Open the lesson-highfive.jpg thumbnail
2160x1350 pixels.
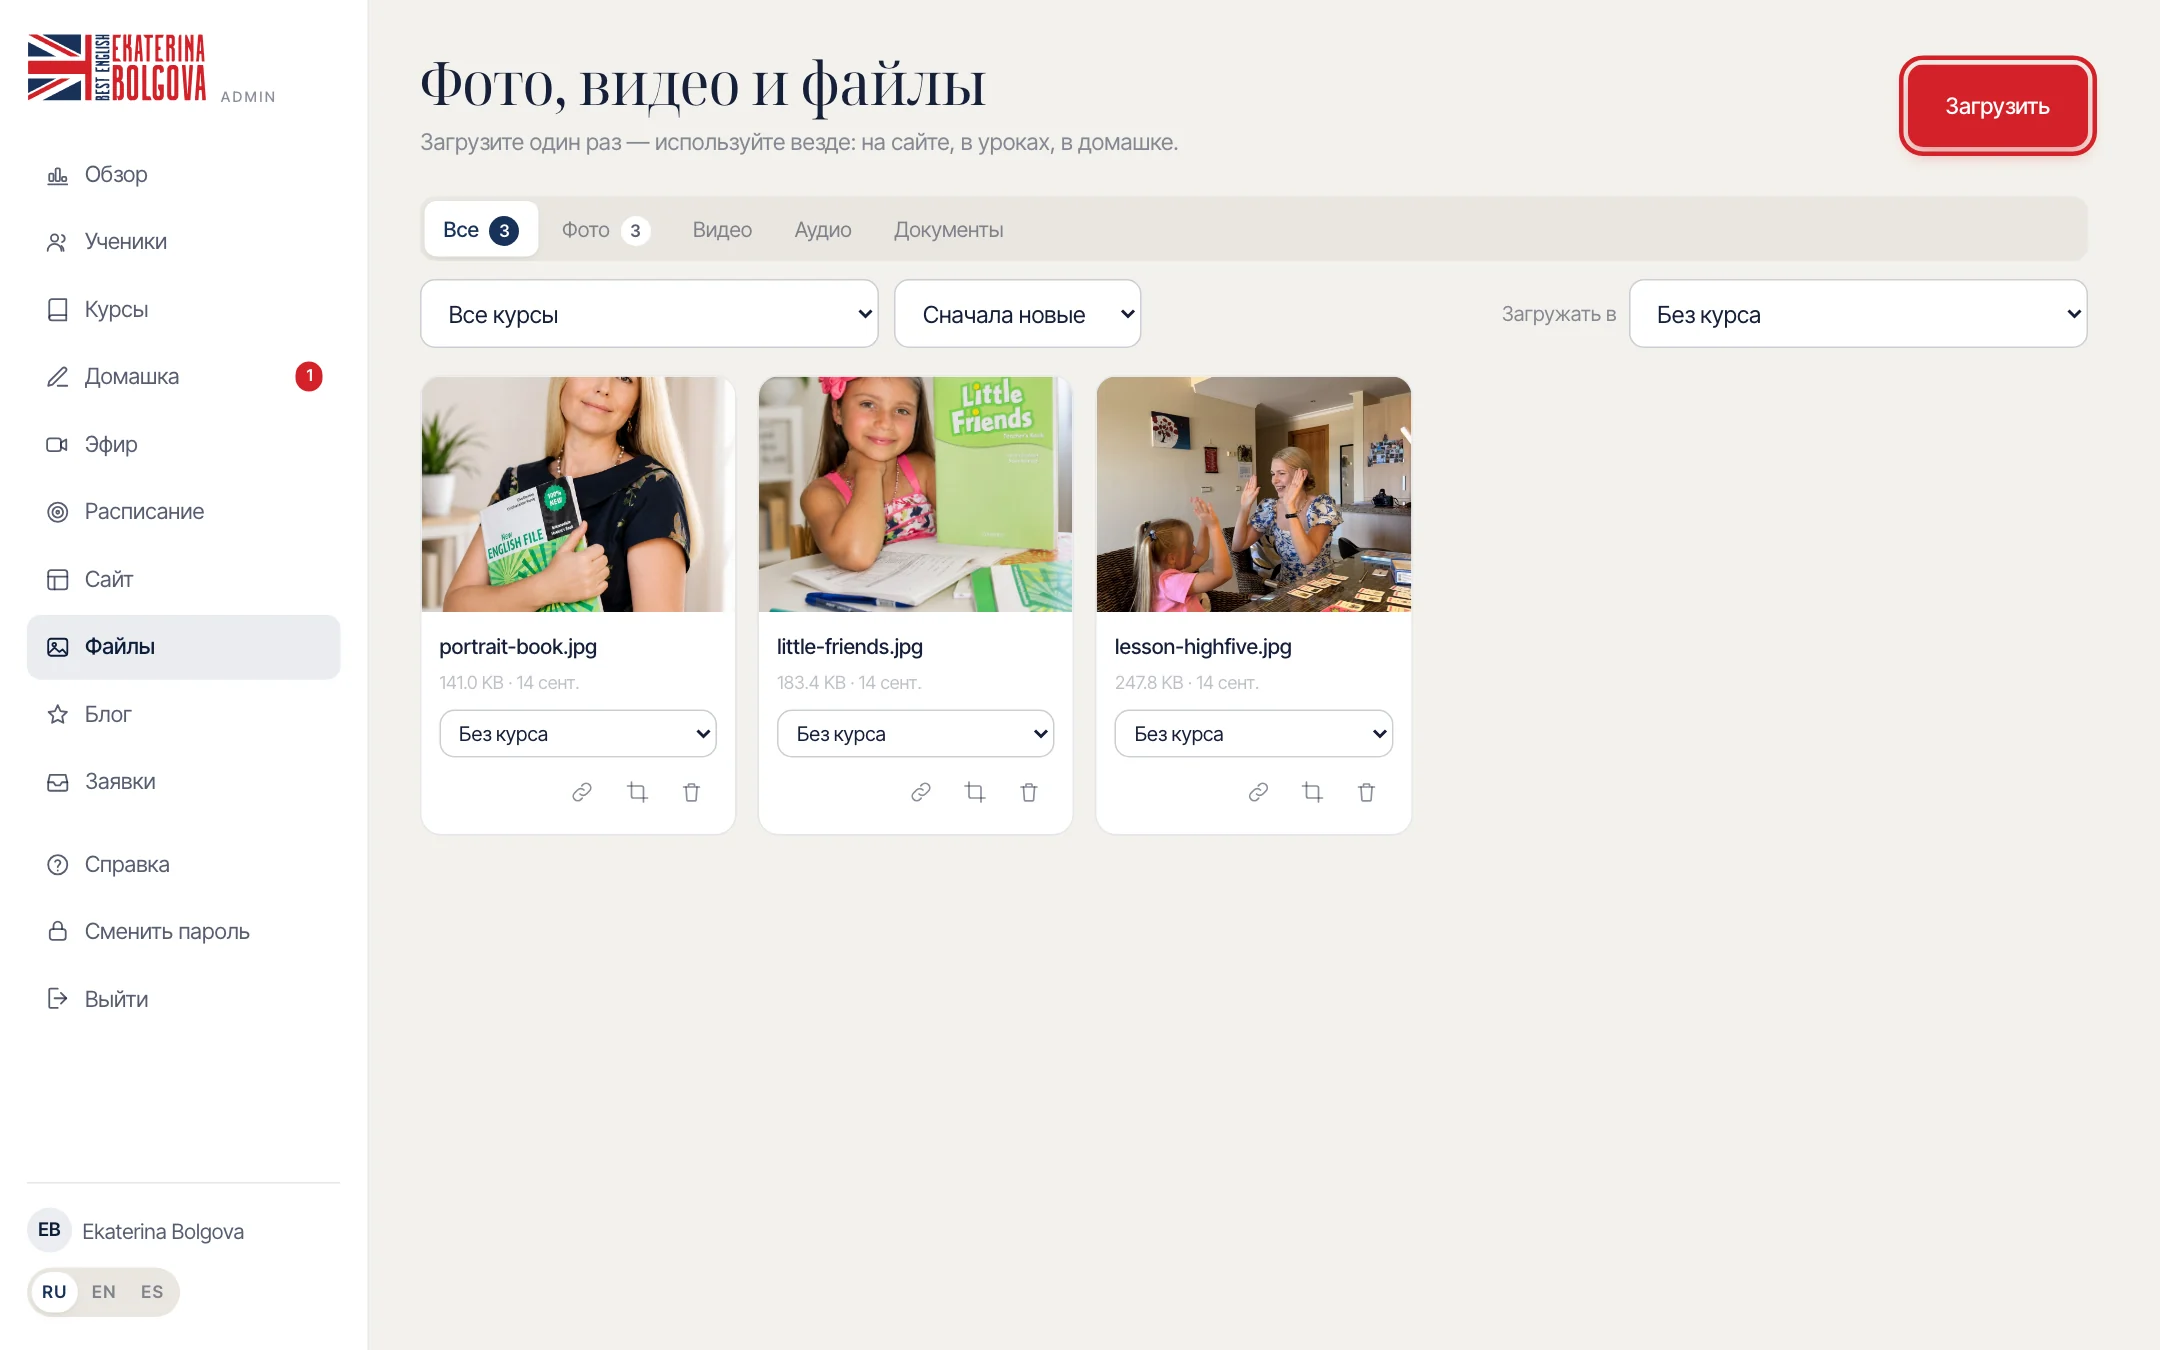point(1253,494)
